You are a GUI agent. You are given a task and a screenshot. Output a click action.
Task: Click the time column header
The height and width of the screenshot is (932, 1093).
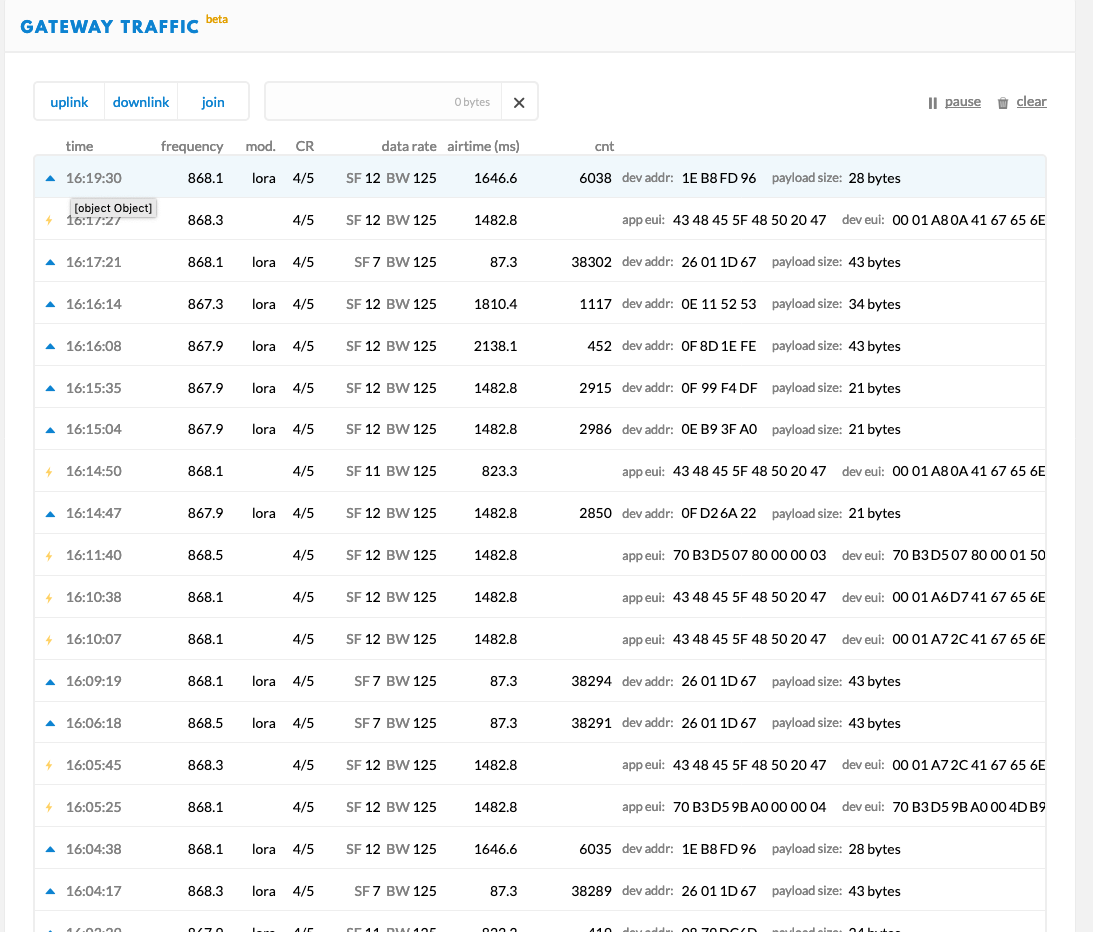tap(79, 146)
